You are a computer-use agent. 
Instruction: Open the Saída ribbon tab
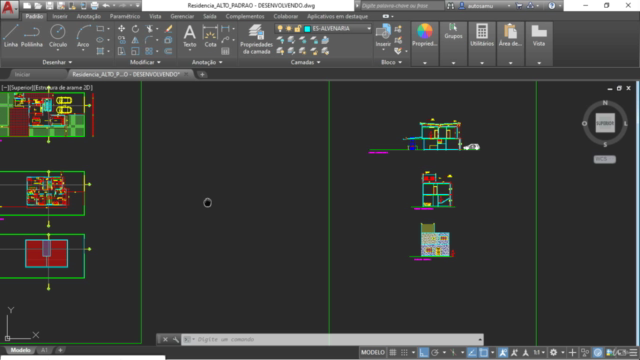[x=210, y=16]
